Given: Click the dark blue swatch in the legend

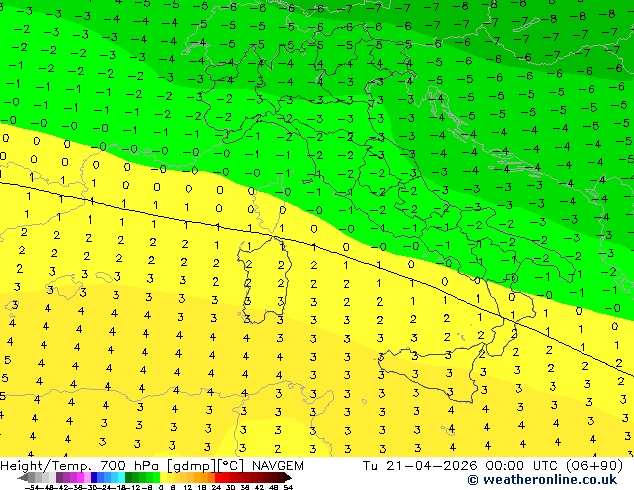Looking at the screenshot, I should 94,478.
